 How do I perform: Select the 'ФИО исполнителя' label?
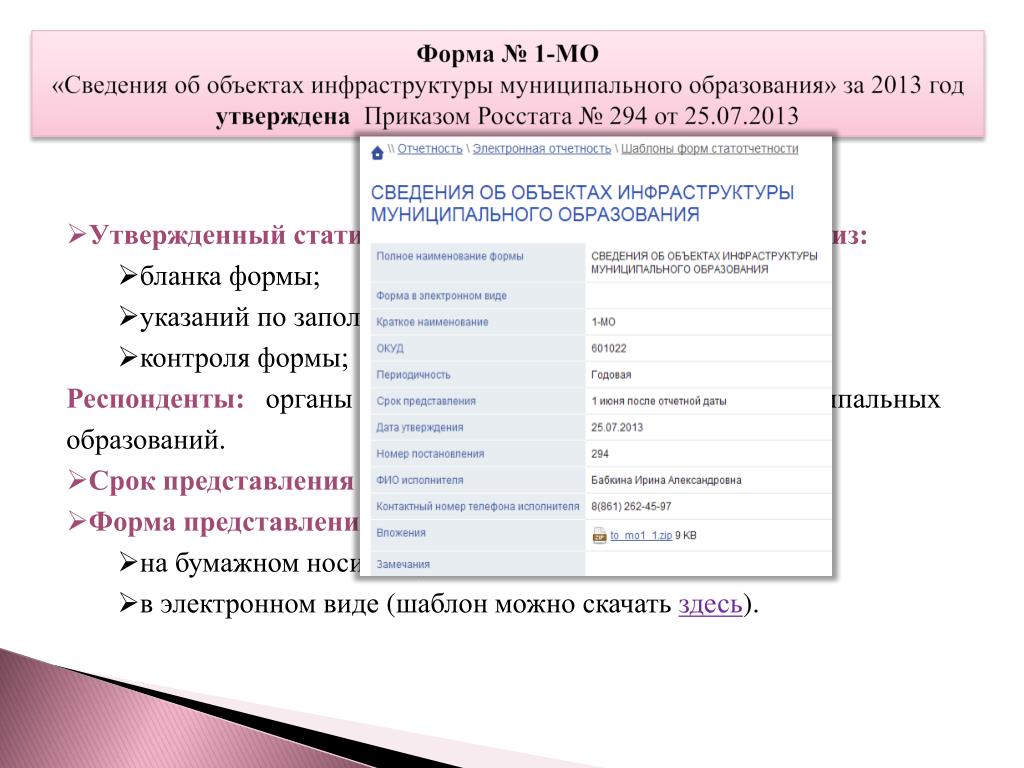419,480
